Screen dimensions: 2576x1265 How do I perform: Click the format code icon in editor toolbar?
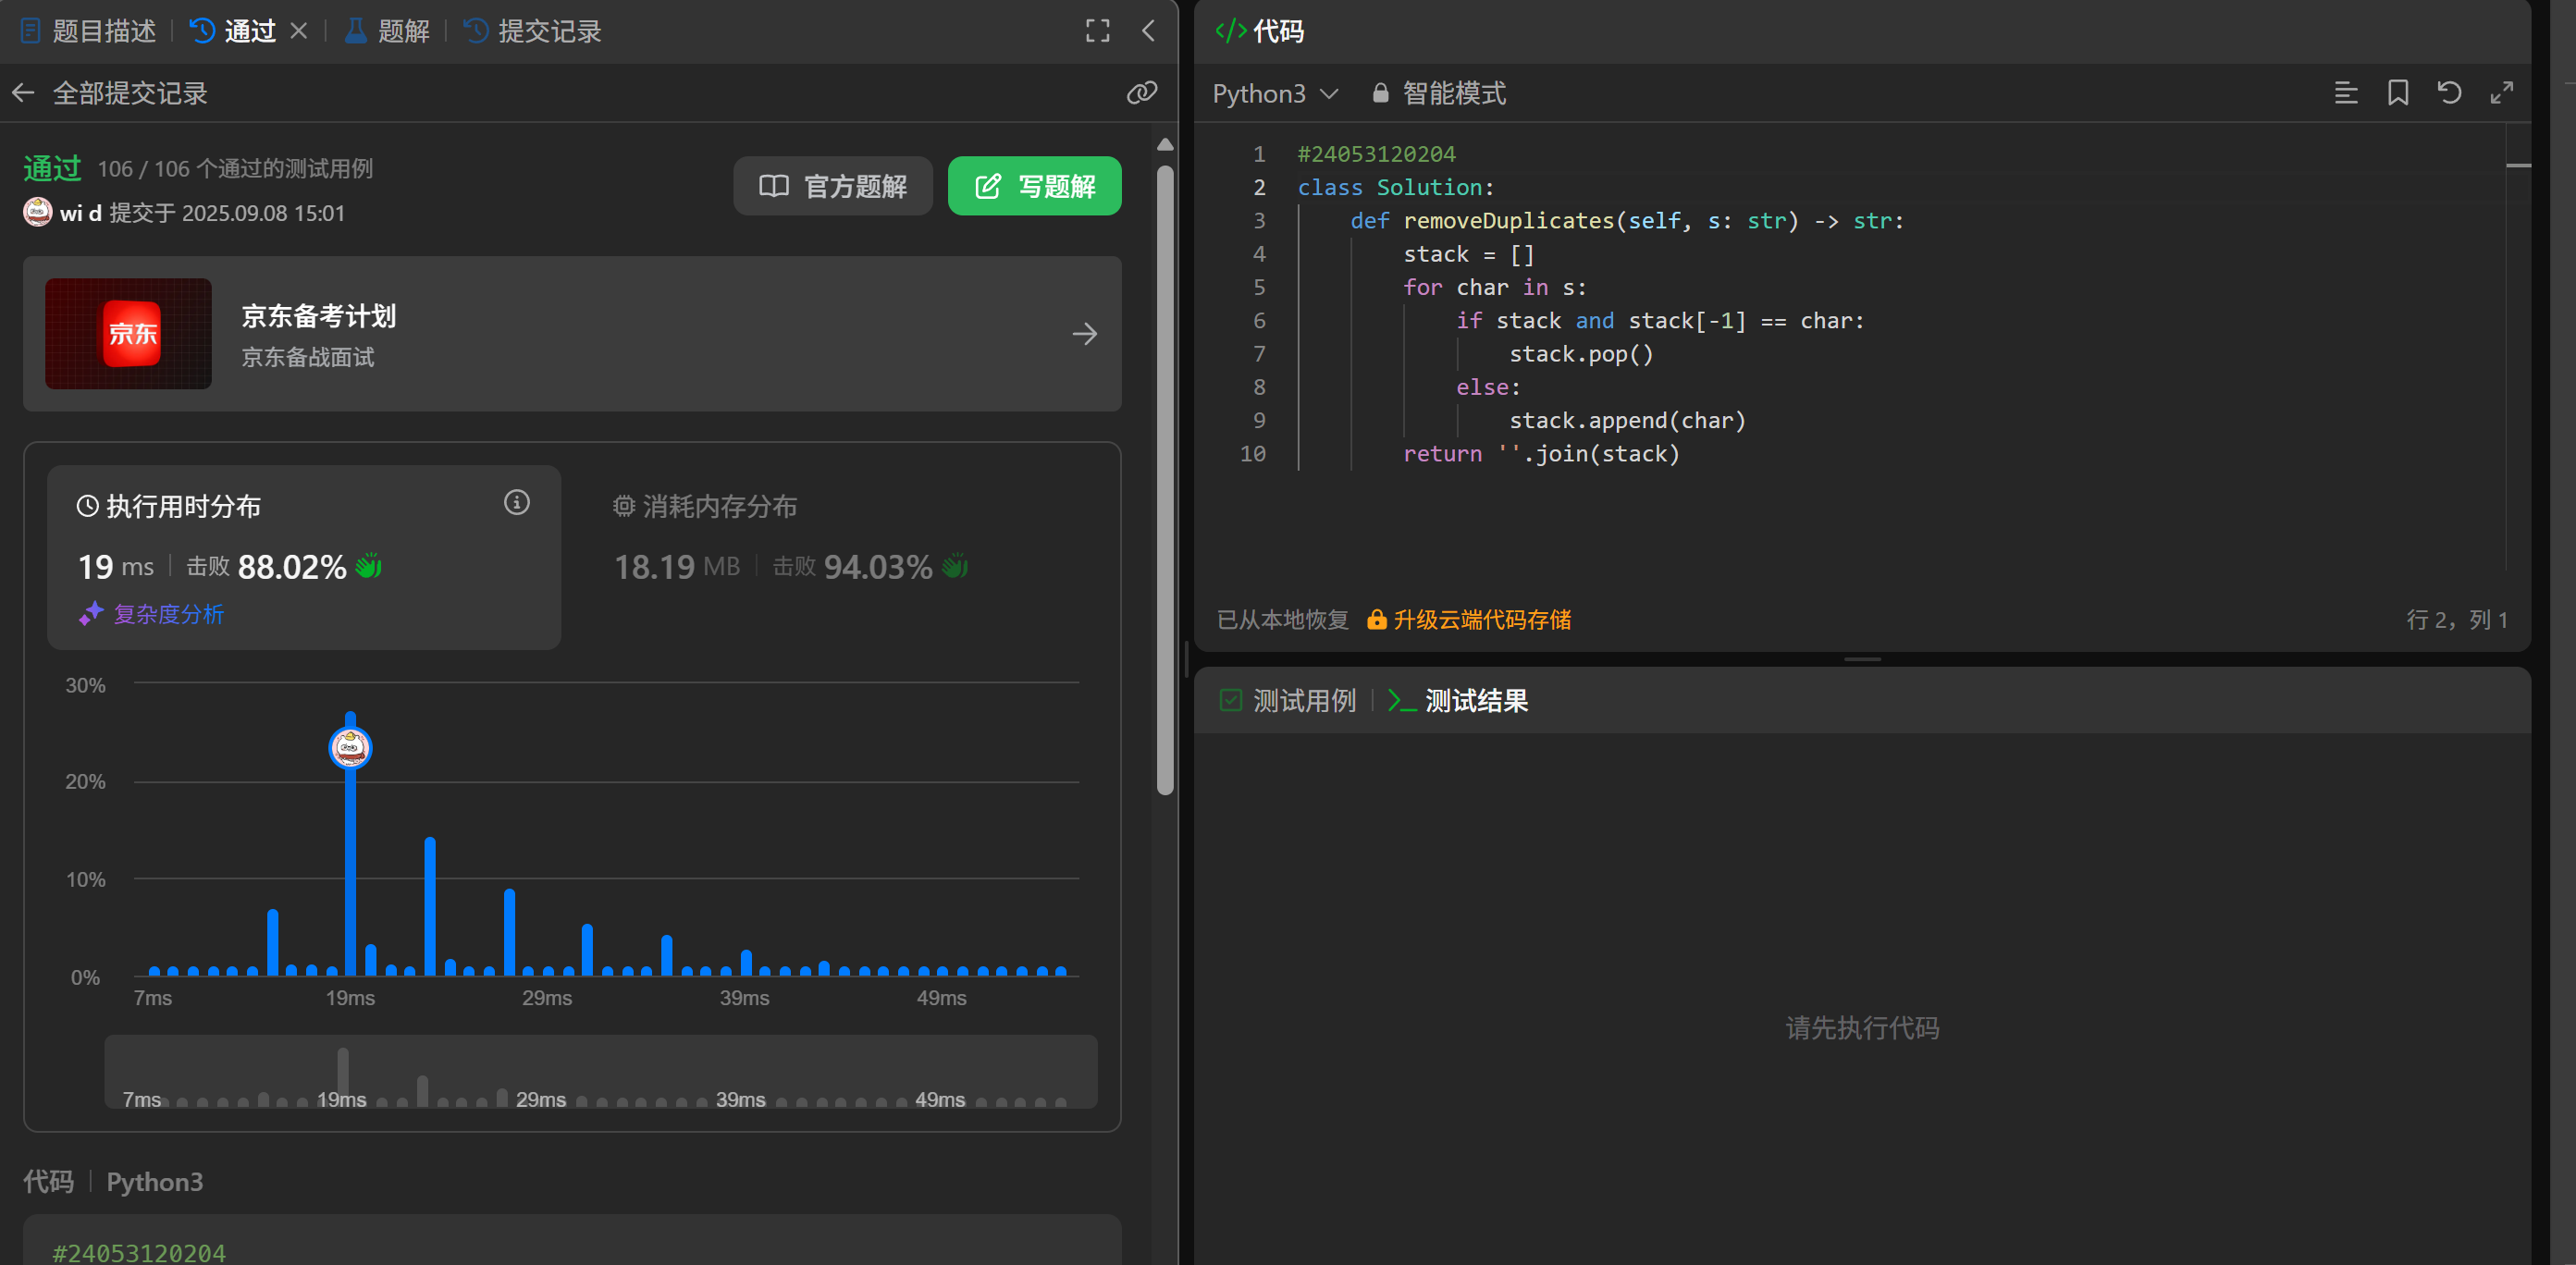click(x=2345, y=93)
